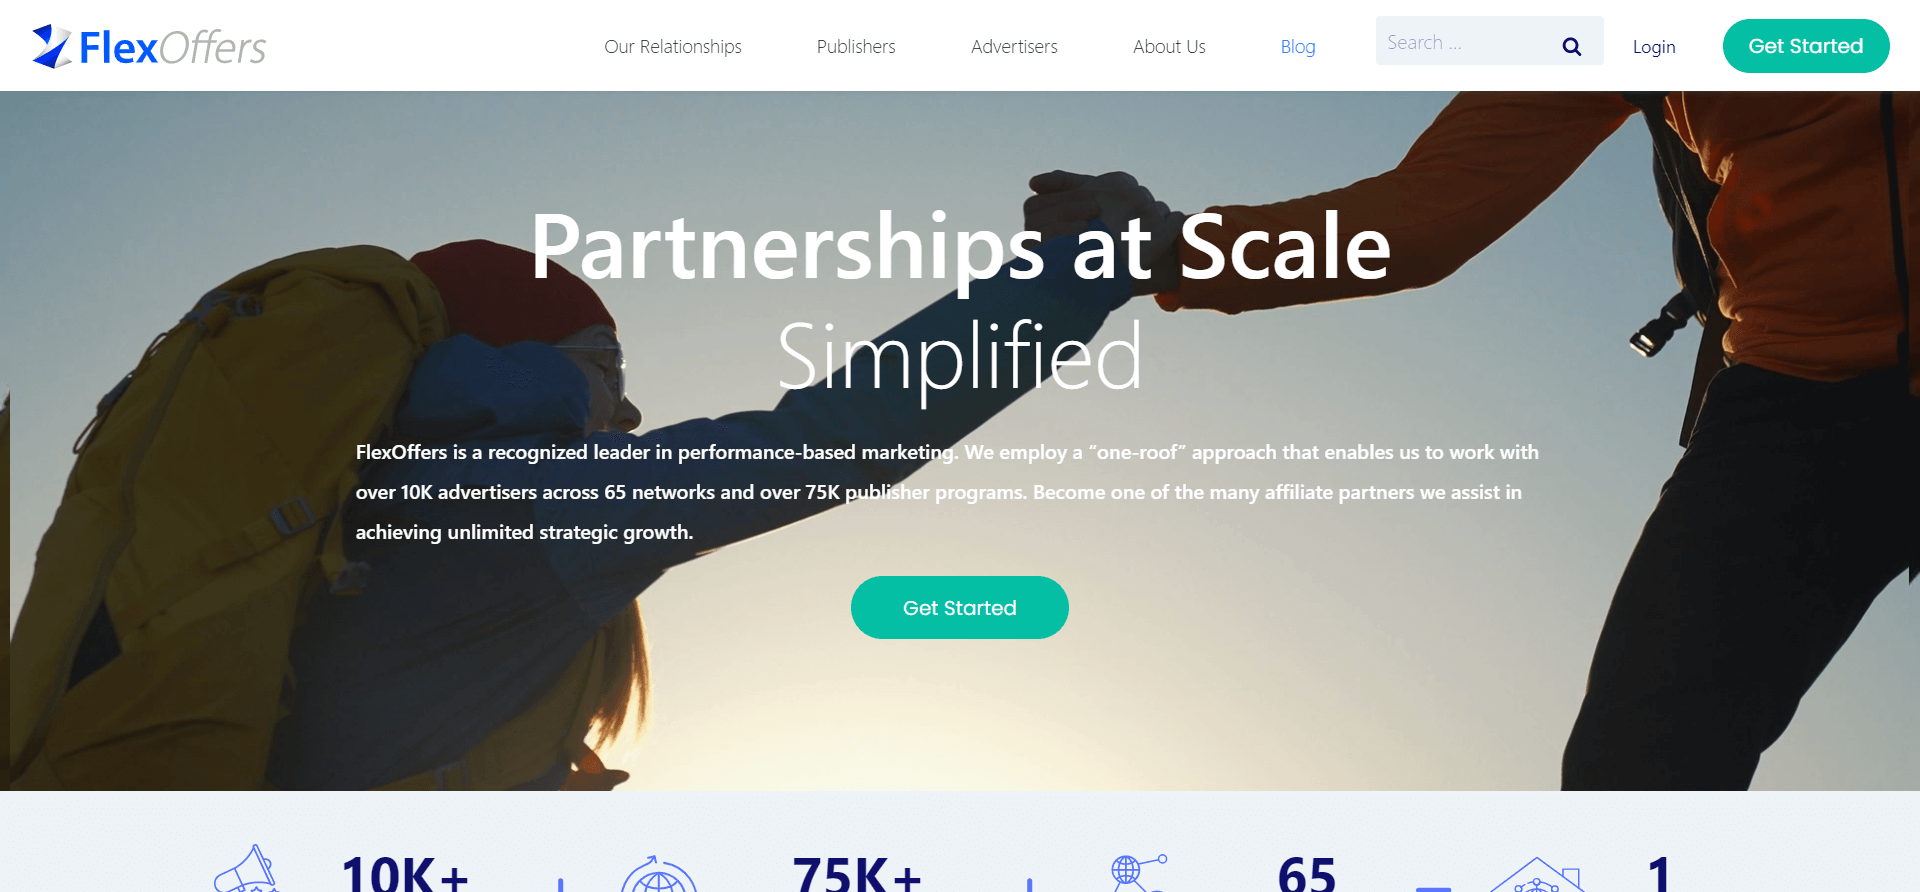
Task: Click the globe with arrow icon
Action: pyautogui.click(x=658, y=873)
